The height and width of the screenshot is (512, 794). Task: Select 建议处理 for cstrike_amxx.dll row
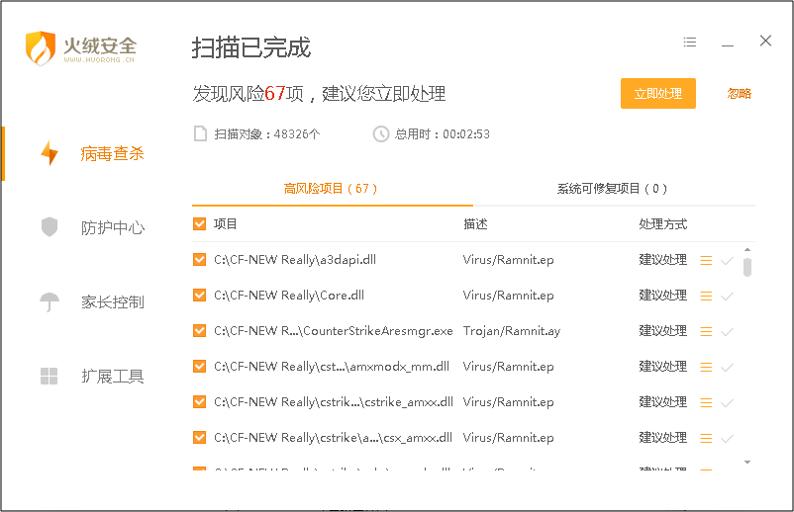(x=663, y=402)
